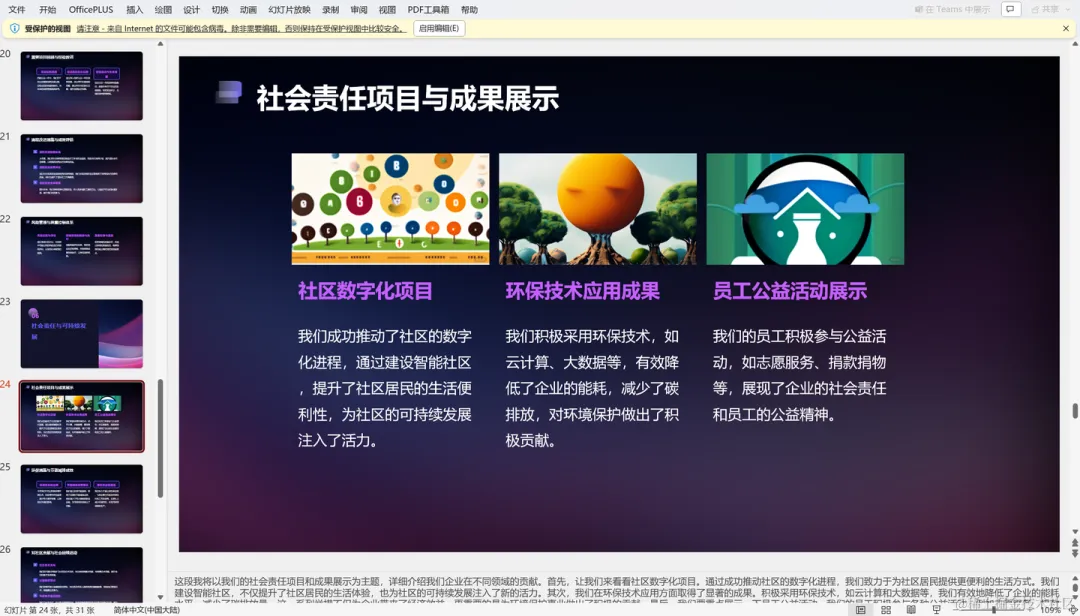Click the slide title 社会责任项目与成果展示
Screen dimensions: 1080x616
[x=407, y=98]
